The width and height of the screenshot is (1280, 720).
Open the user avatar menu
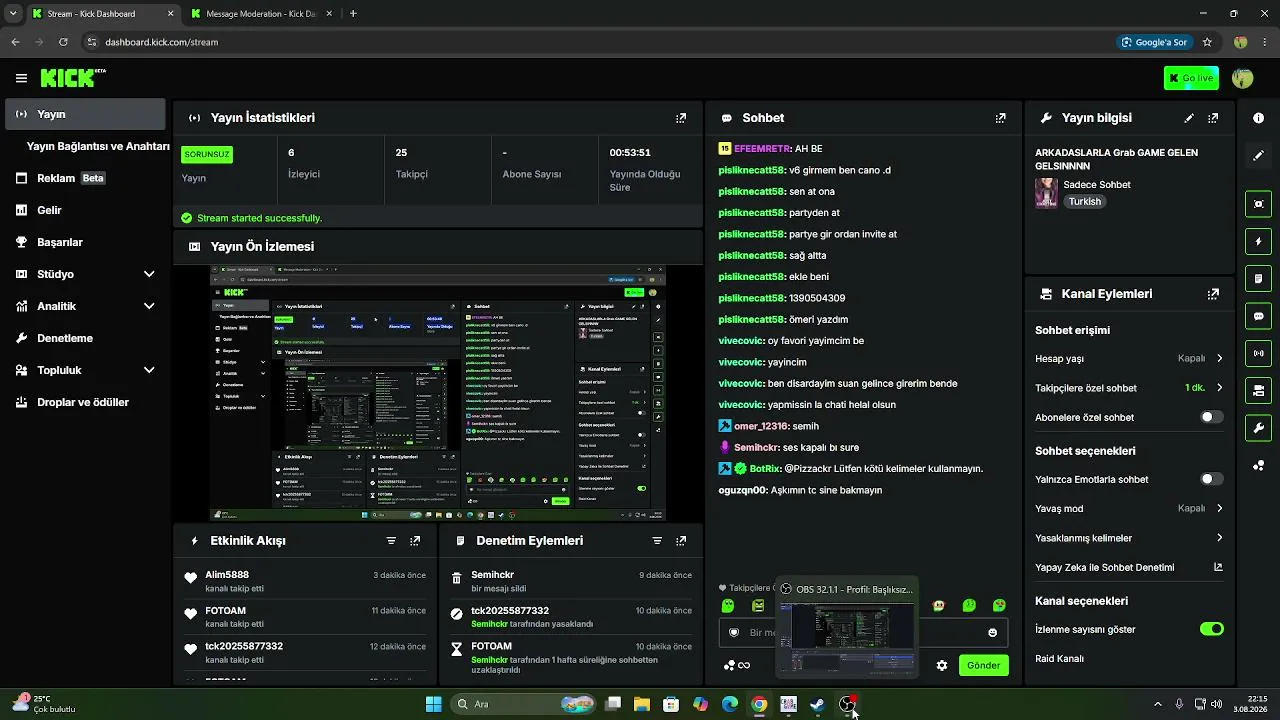(x=1243, y=78)
